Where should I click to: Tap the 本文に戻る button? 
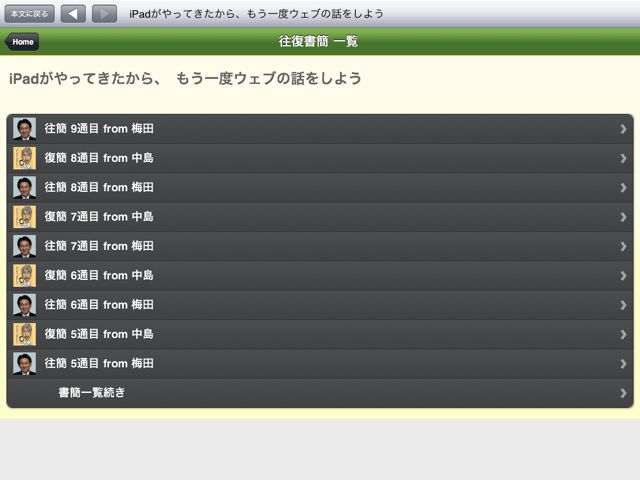pos(29,14)
